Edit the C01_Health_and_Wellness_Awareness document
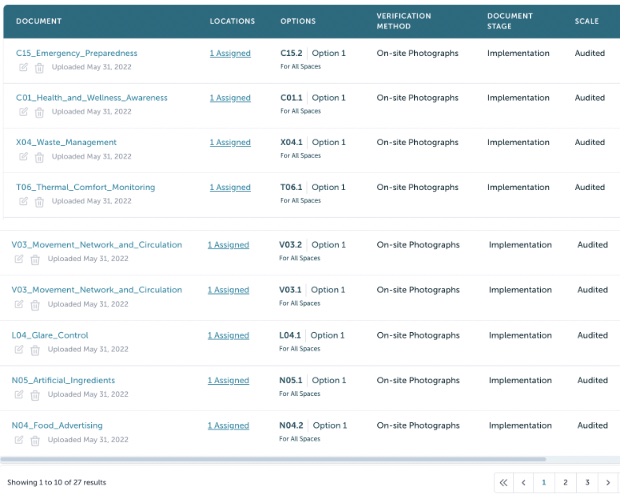Viewport: 631px width, 503px height. pyautogui.click(x=23, y=112)
